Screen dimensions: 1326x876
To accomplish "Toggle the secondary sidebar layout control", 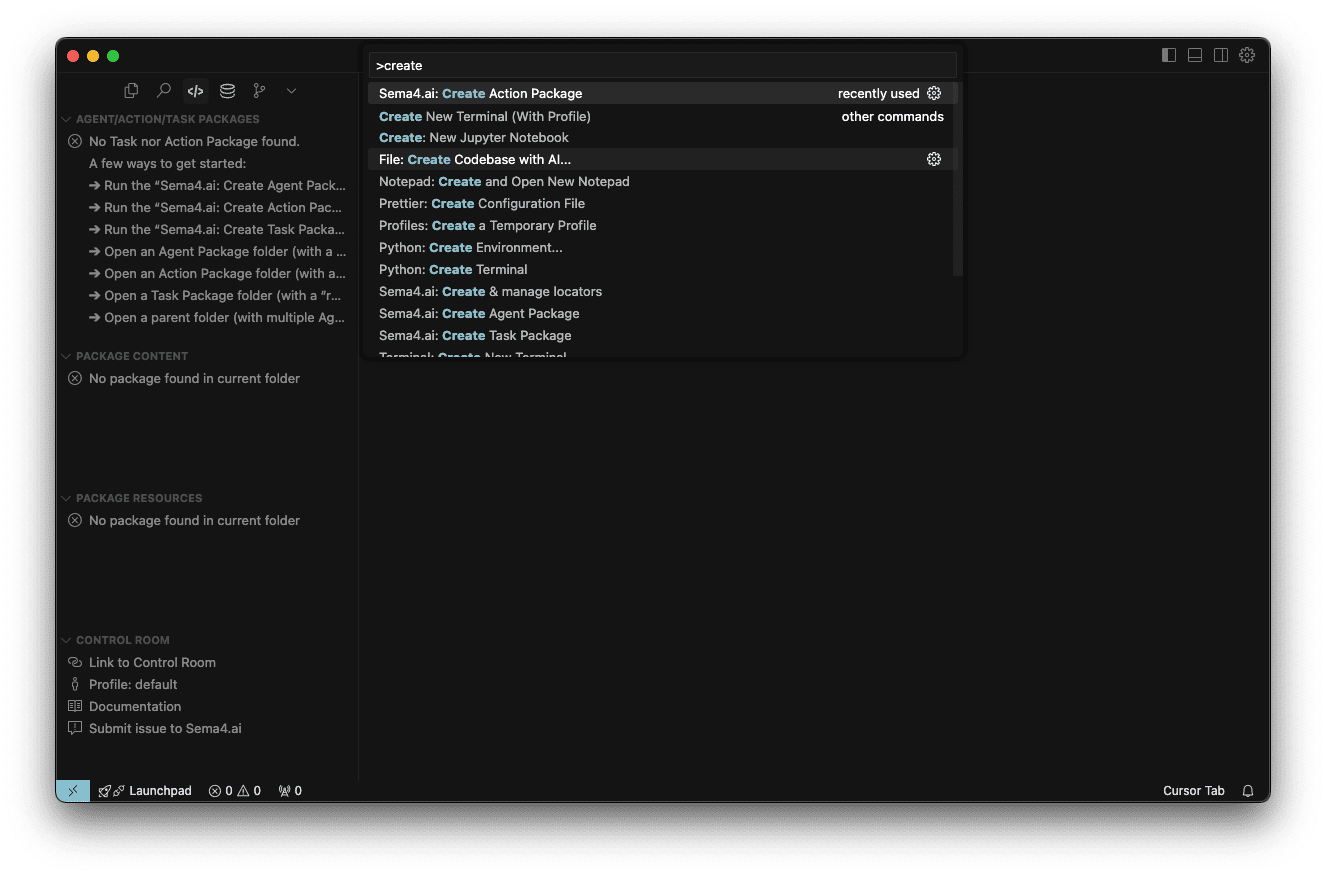I will 1221,55.
